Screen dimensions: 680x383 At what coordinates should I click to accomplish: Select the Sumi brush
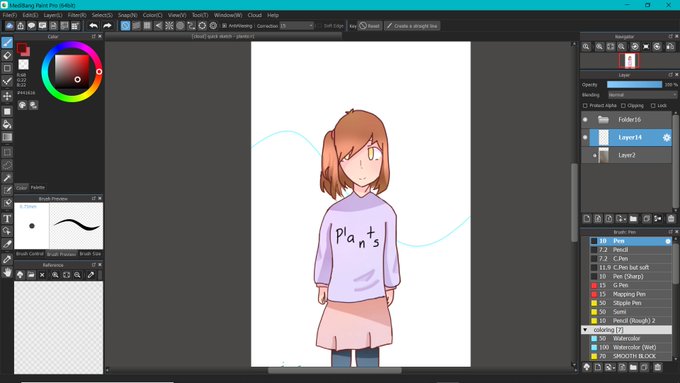[x=631, y=312]
